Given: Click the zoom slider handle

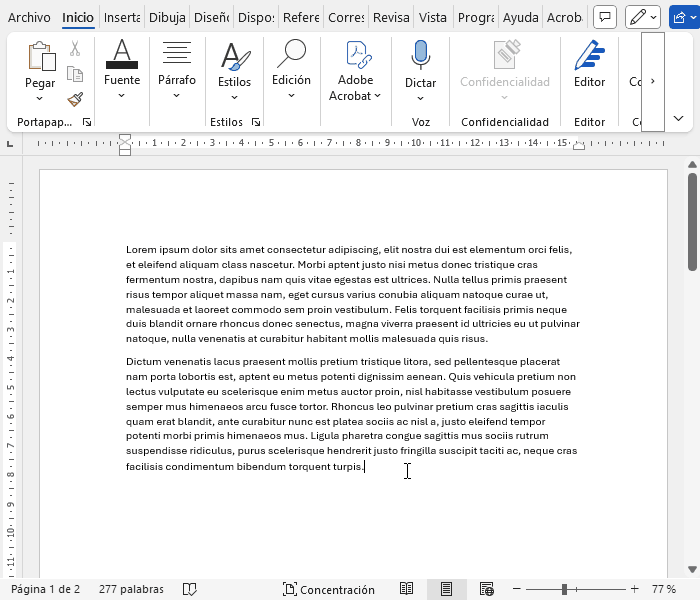Looking at the screenshot, I should click(x=565, y=589).
